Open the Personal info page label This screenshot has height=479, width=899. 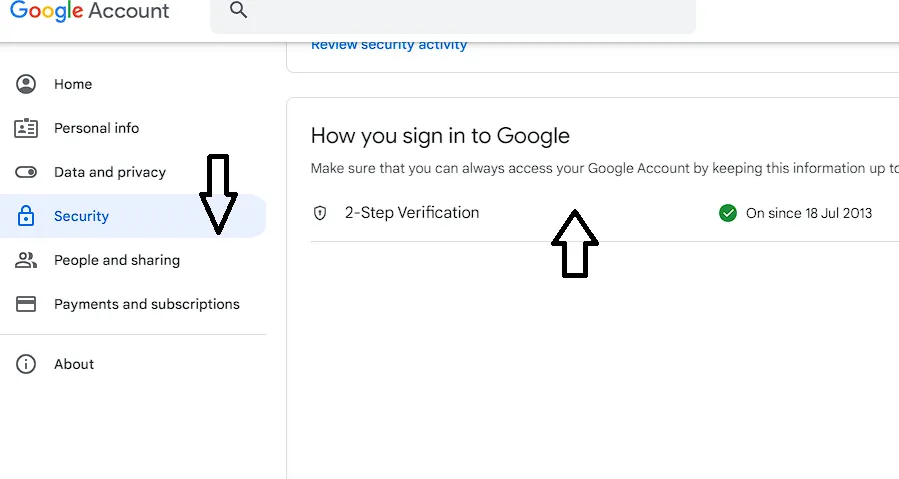96,128
